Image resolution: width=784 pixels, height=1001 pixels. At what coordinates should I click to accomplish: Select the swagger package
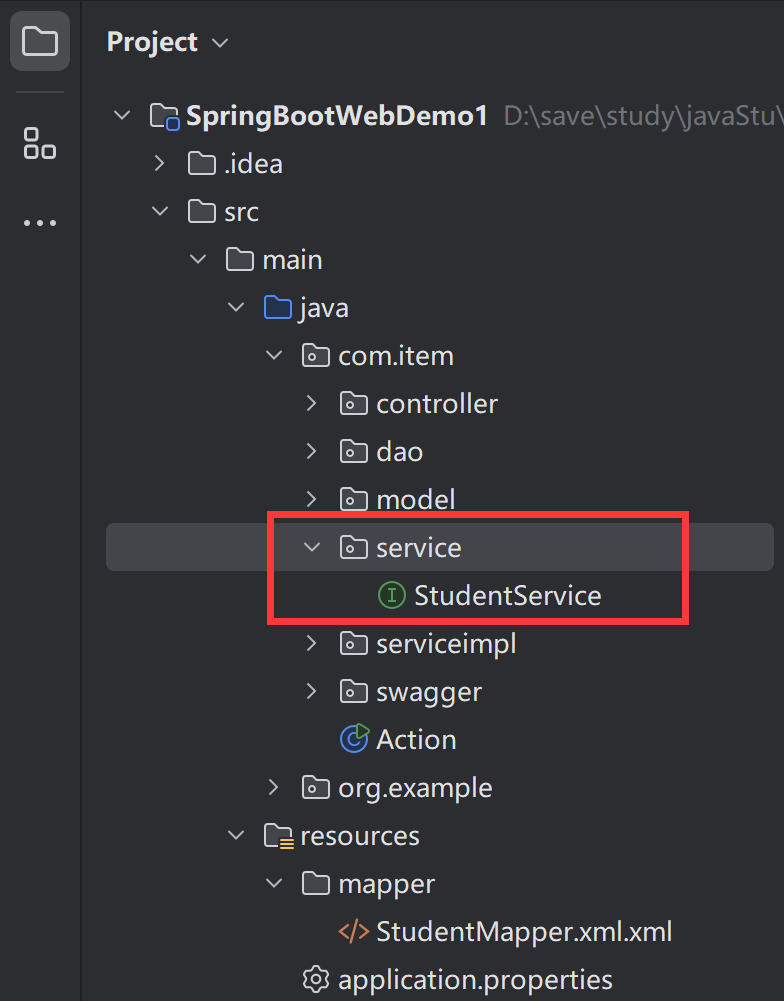(428, 692)
